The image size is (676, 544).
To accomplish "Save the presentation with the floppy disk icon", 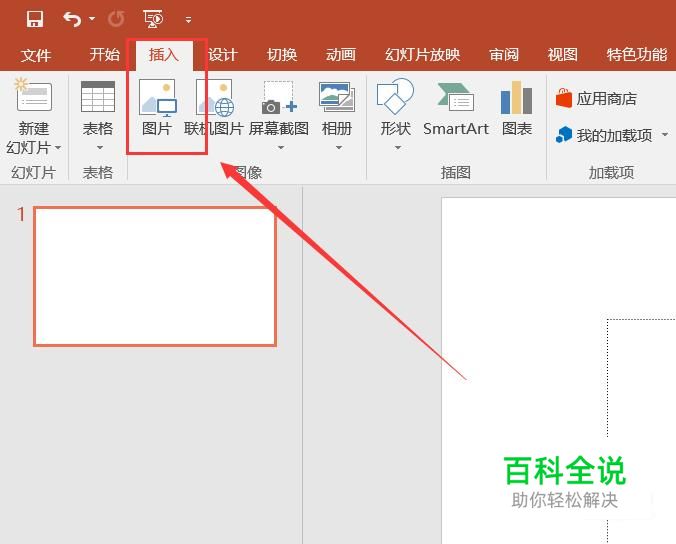I will pyautogui.click(x=34, y=19).
